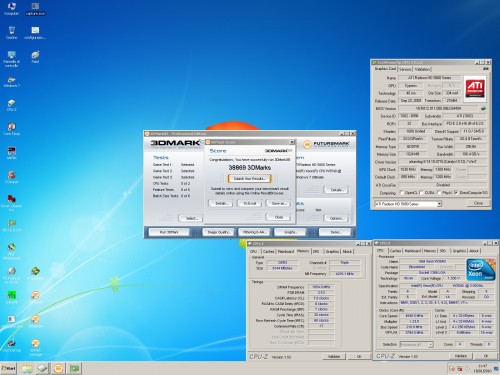Open the Paint desktop shortcut
The width and height of the screenshot is (500, 375).
click(35, 57)
